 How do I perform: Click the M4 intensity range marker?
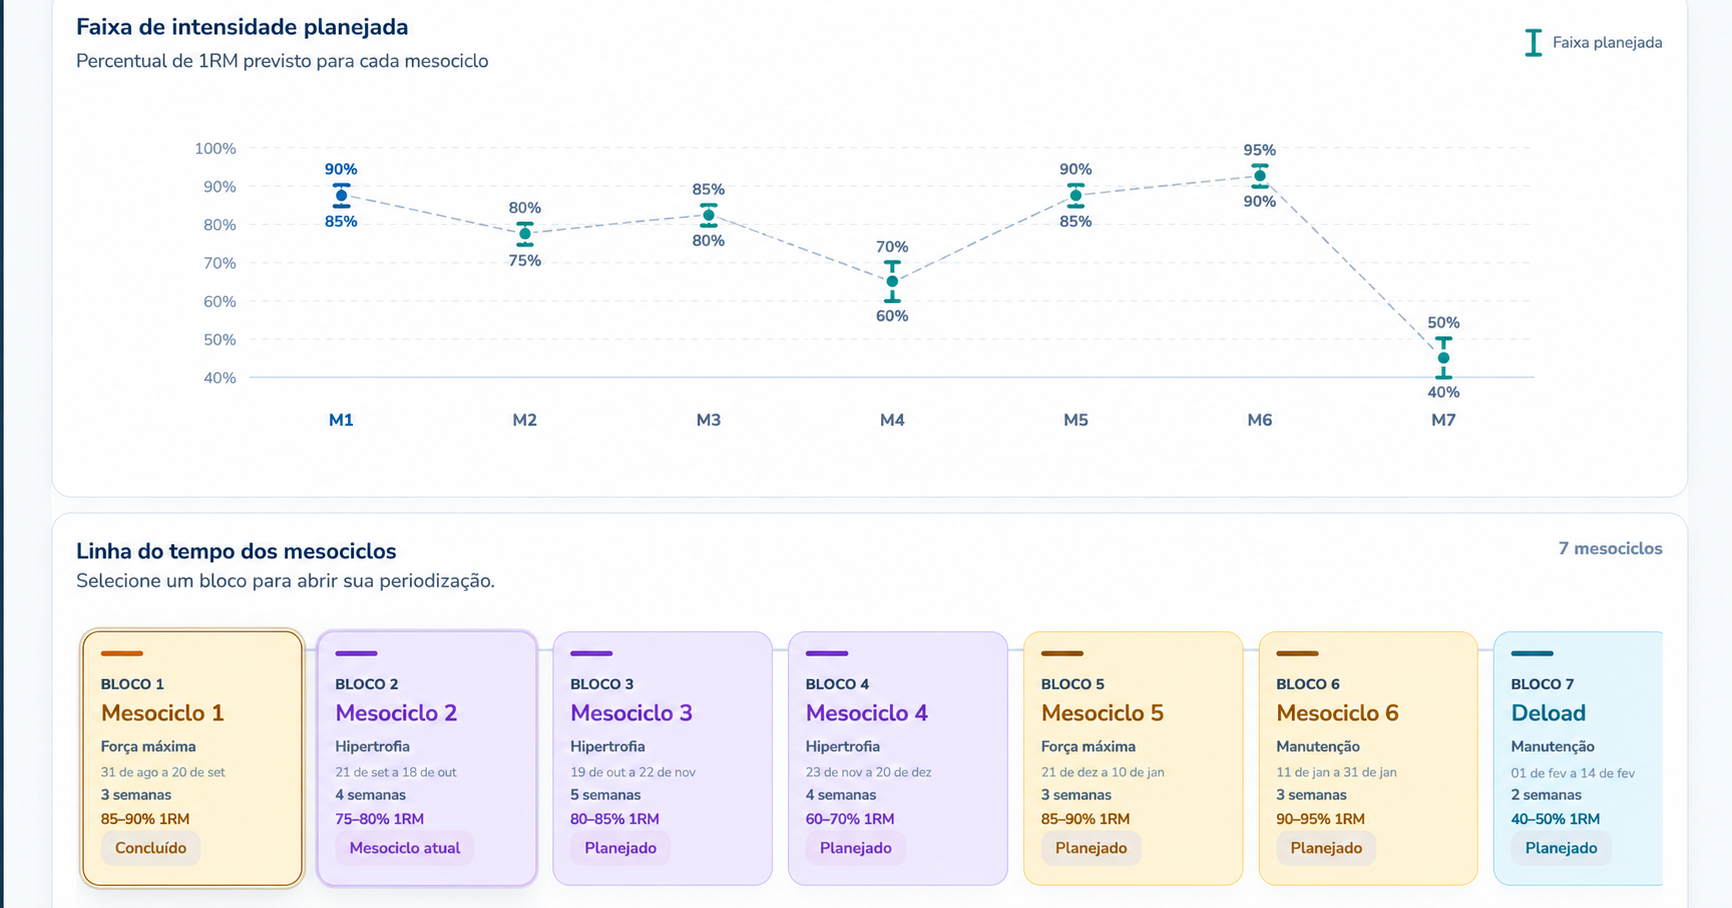(x=892, y=281)
